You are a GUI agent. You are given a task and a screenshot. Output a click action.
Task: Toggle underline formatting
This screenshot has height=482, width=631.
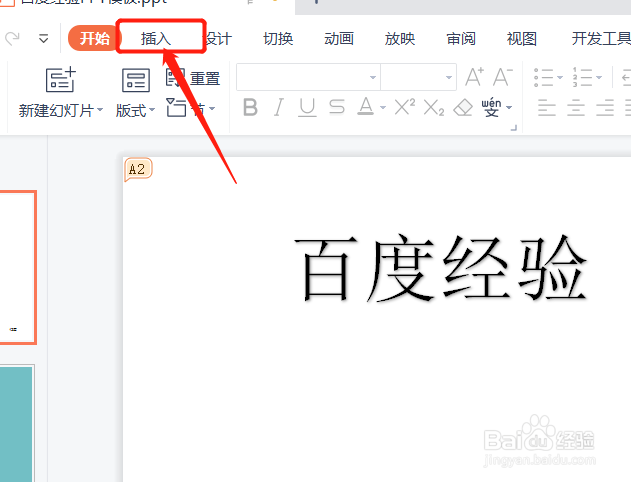pos(307,108)
